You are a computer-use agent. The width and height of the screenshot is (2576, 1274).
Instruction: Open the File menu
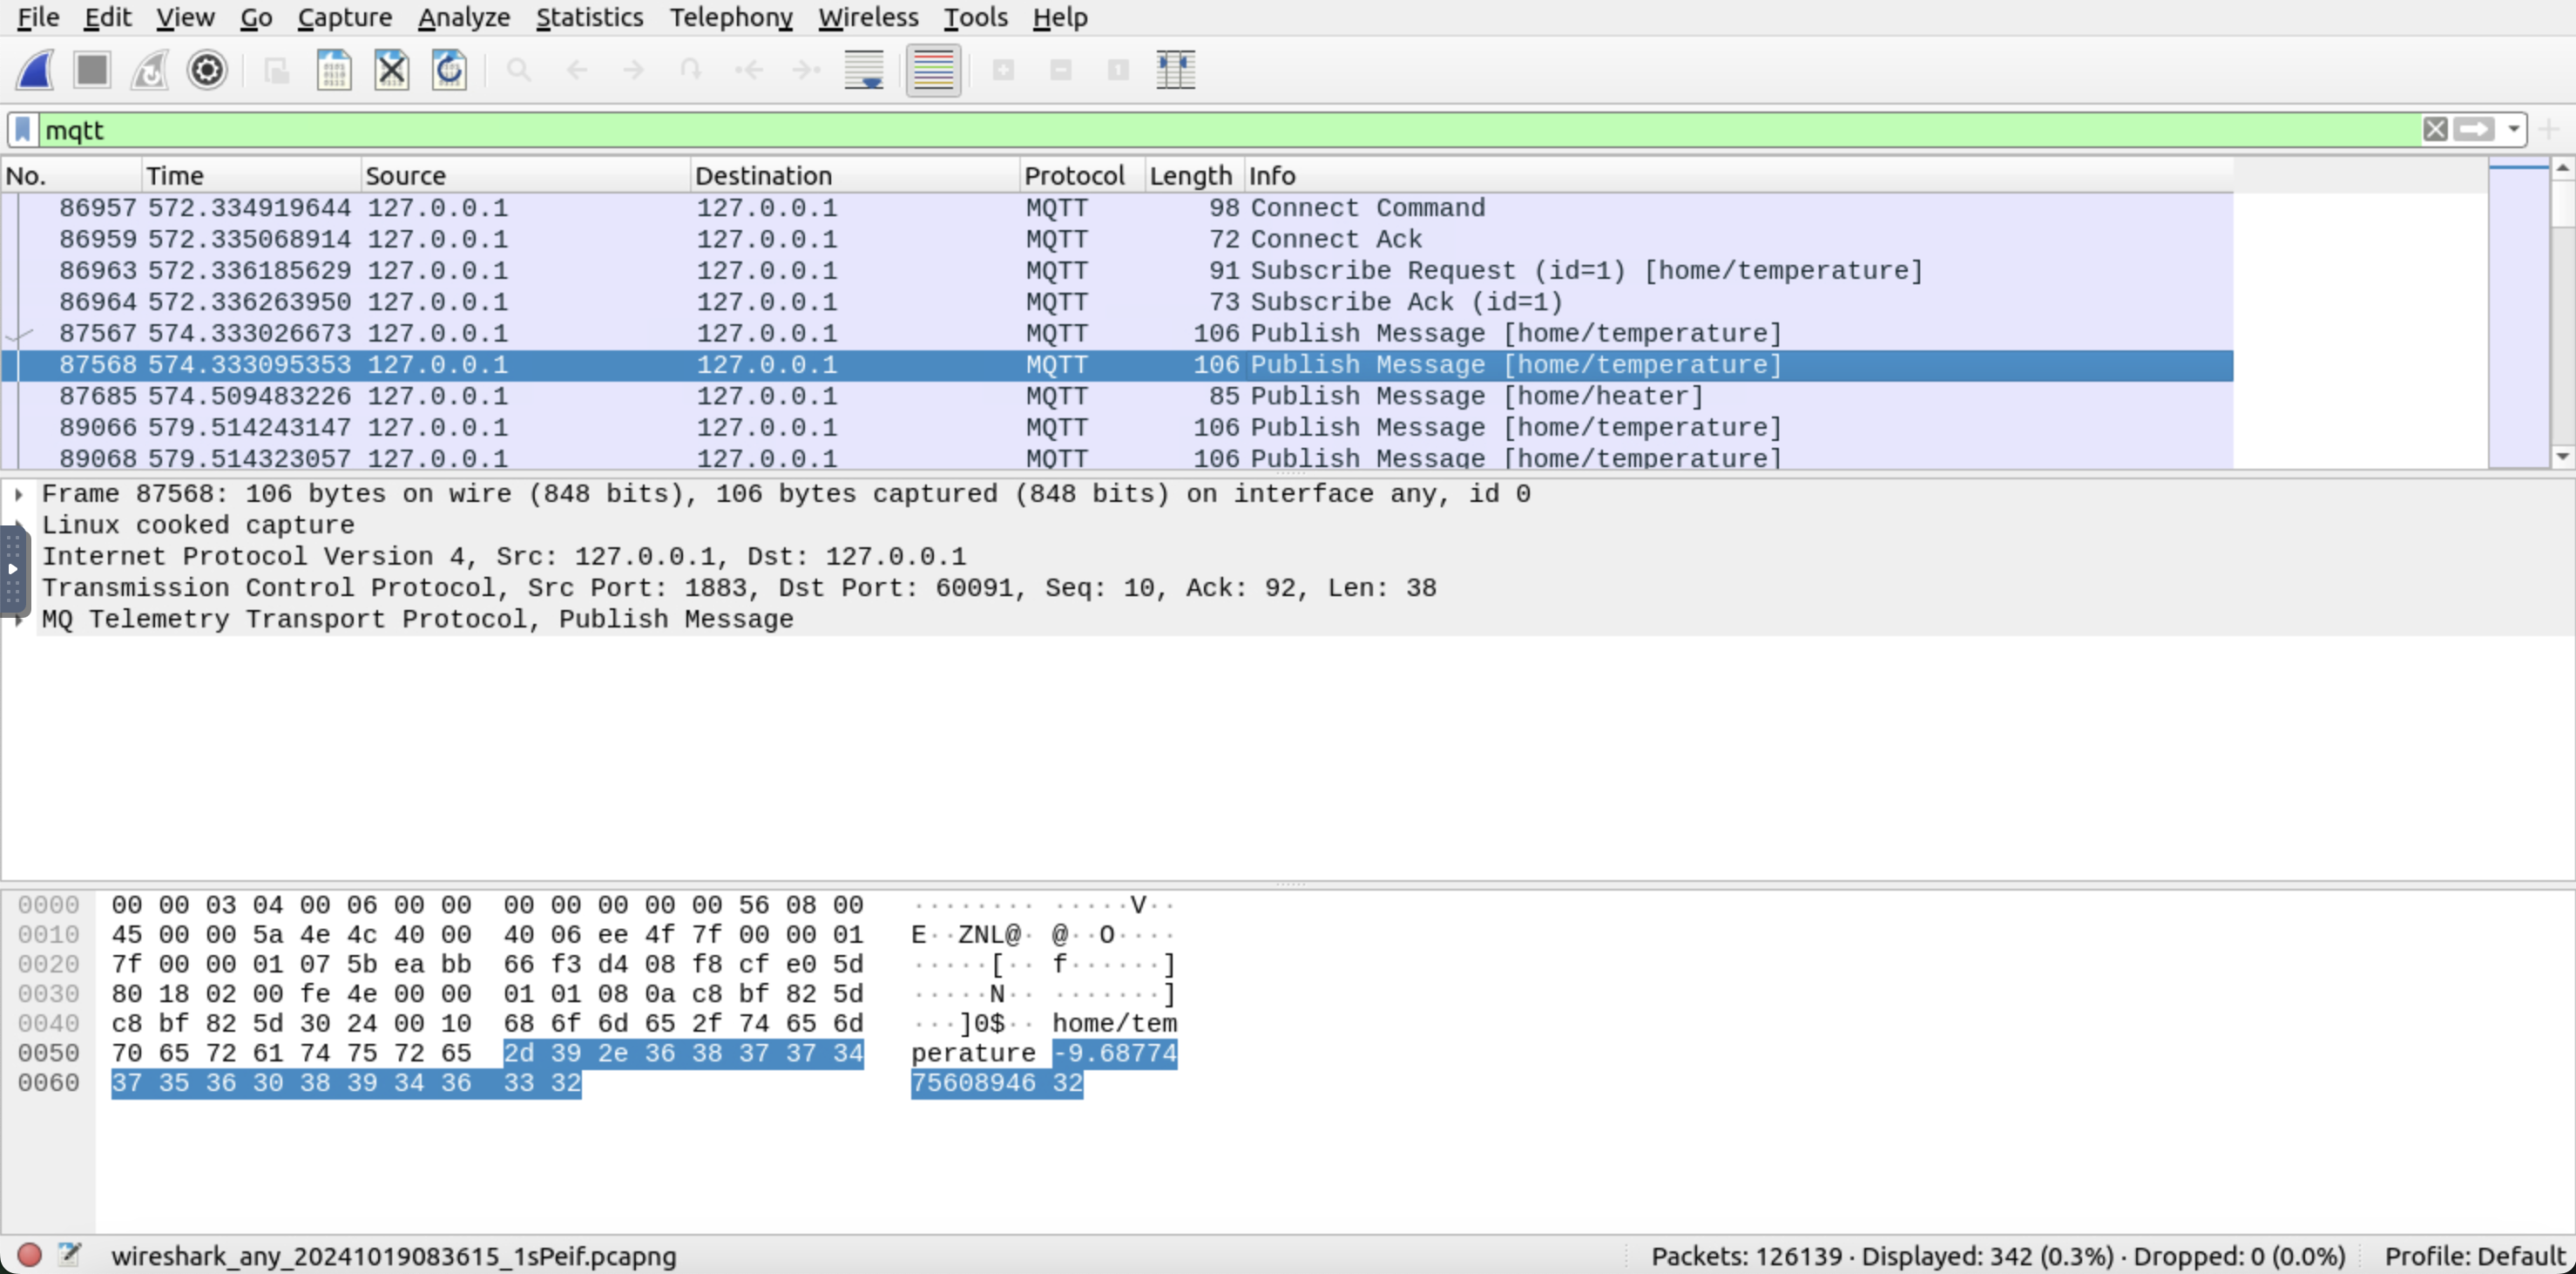(38, 17)
